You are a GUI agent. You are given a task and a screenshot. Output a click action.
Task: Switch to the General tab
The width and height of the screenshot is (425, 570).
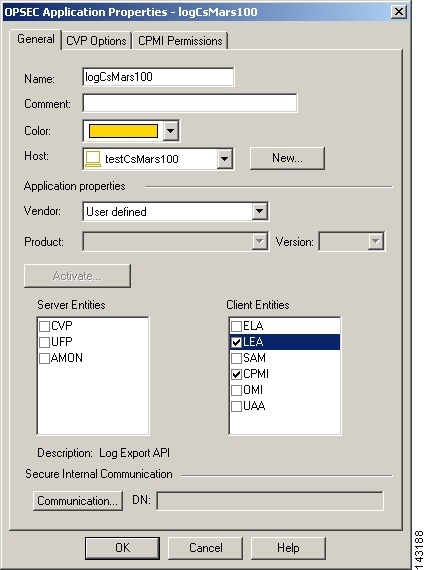tap(36, 39)
